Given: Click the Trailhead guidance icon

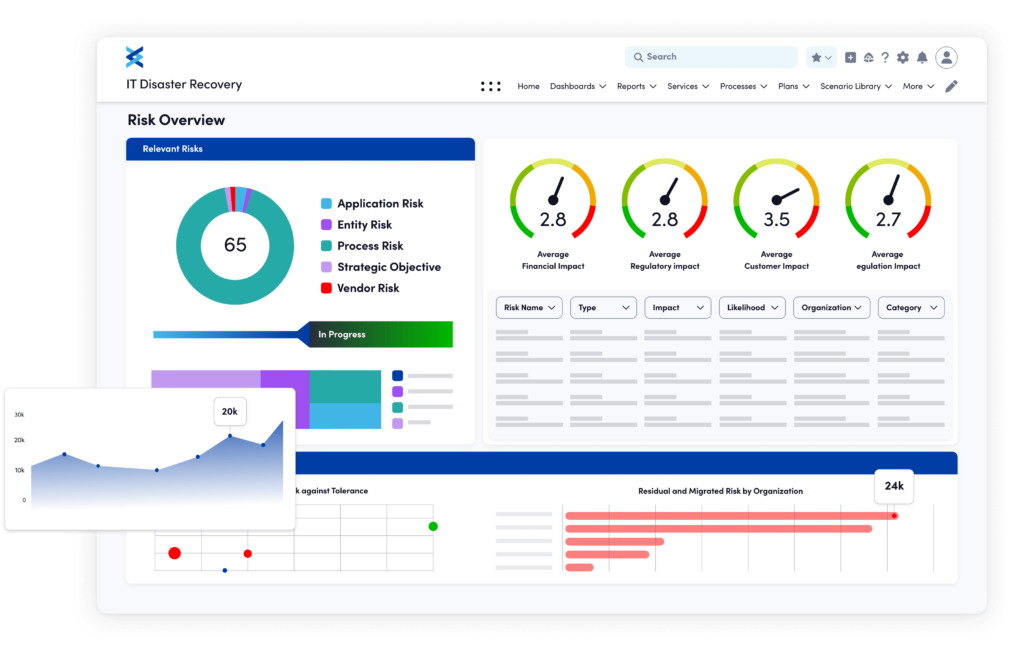Looking at the screenshot, I should [x=868, y=58].
